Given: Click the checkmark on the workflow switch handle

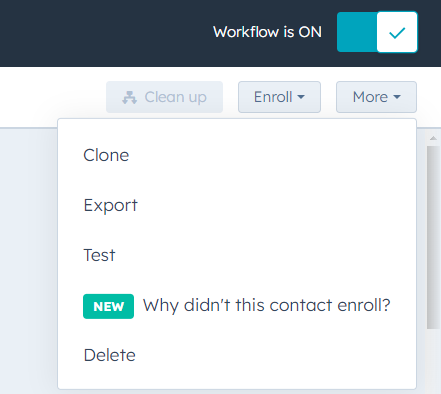Looking at the screenshot, I should 397,33.
